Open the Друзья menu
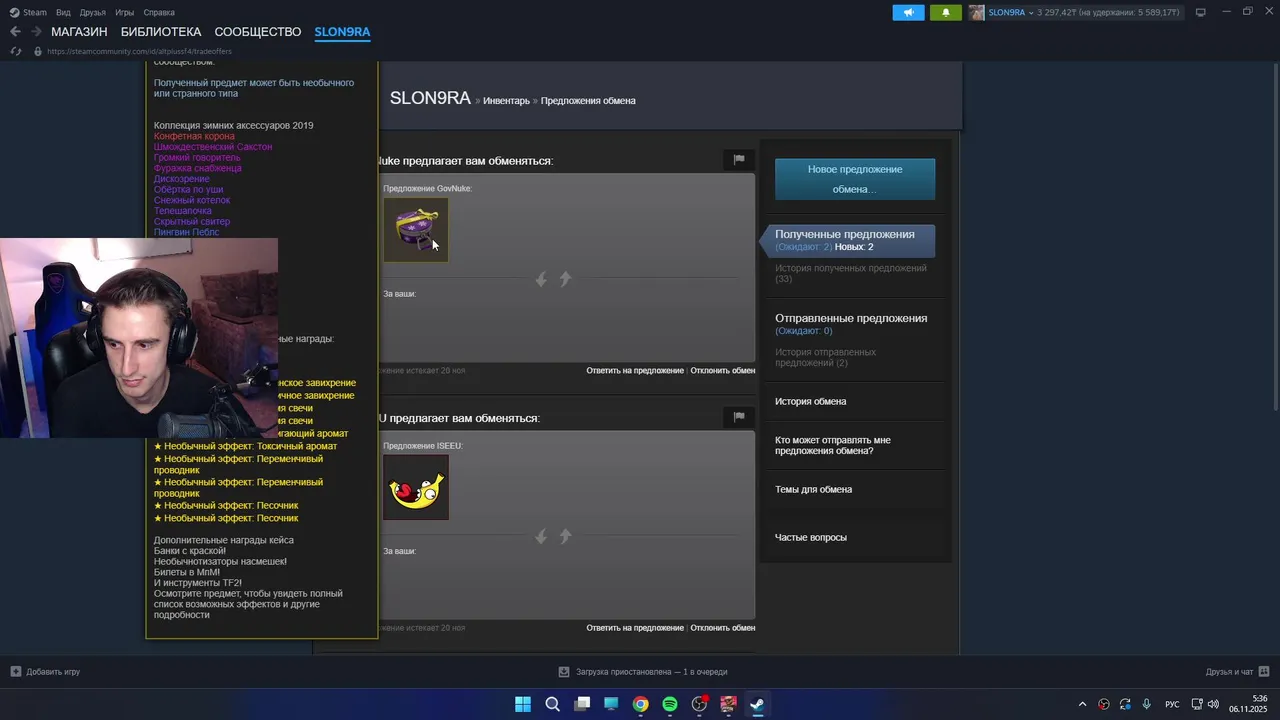 click(x=93, y=13)
